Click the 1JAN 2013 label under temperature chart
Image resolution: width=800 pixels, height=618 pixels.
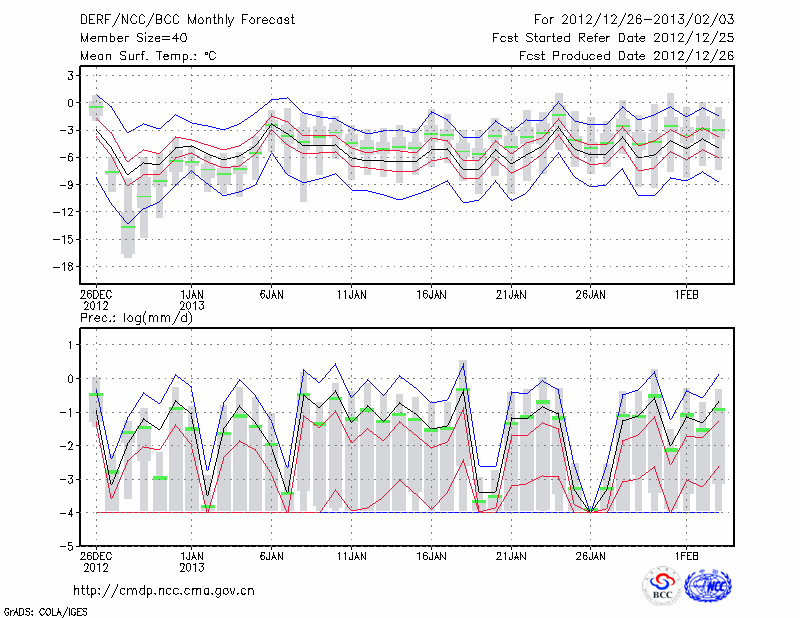192,300
